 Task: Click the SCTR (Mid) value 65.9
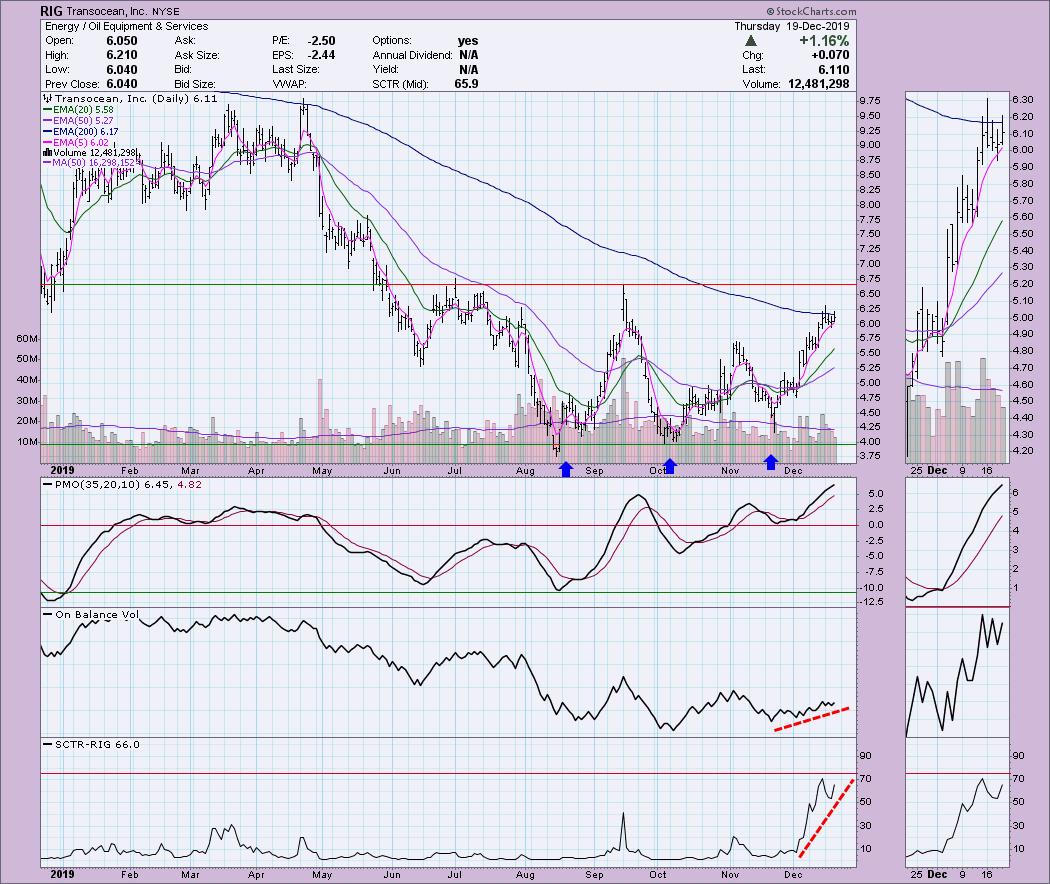466,84
